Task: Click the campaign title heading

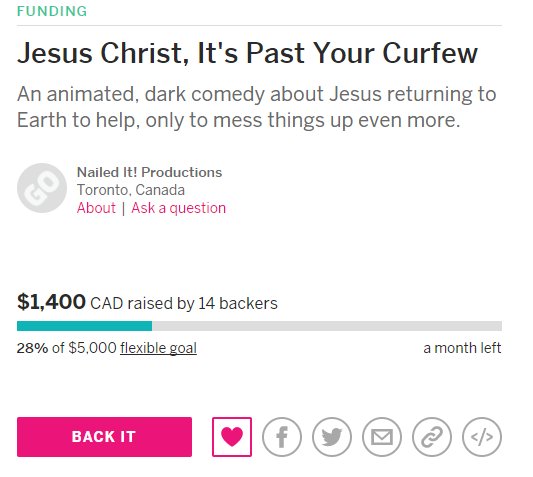Action: 247,53
